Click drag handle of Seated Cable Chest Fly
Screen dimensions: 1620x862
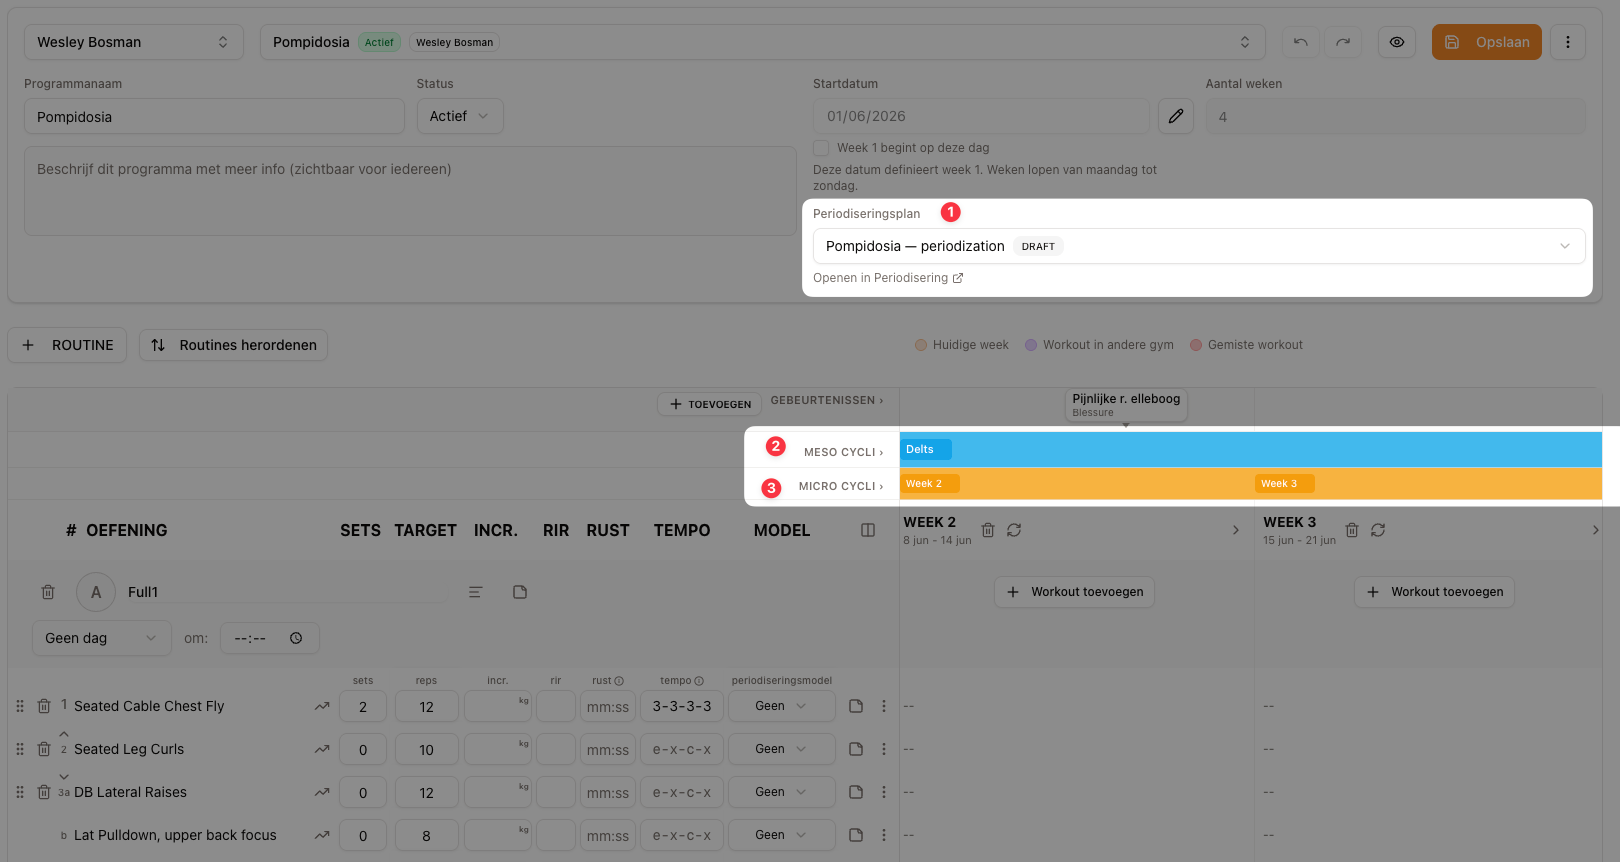point(20,706)
